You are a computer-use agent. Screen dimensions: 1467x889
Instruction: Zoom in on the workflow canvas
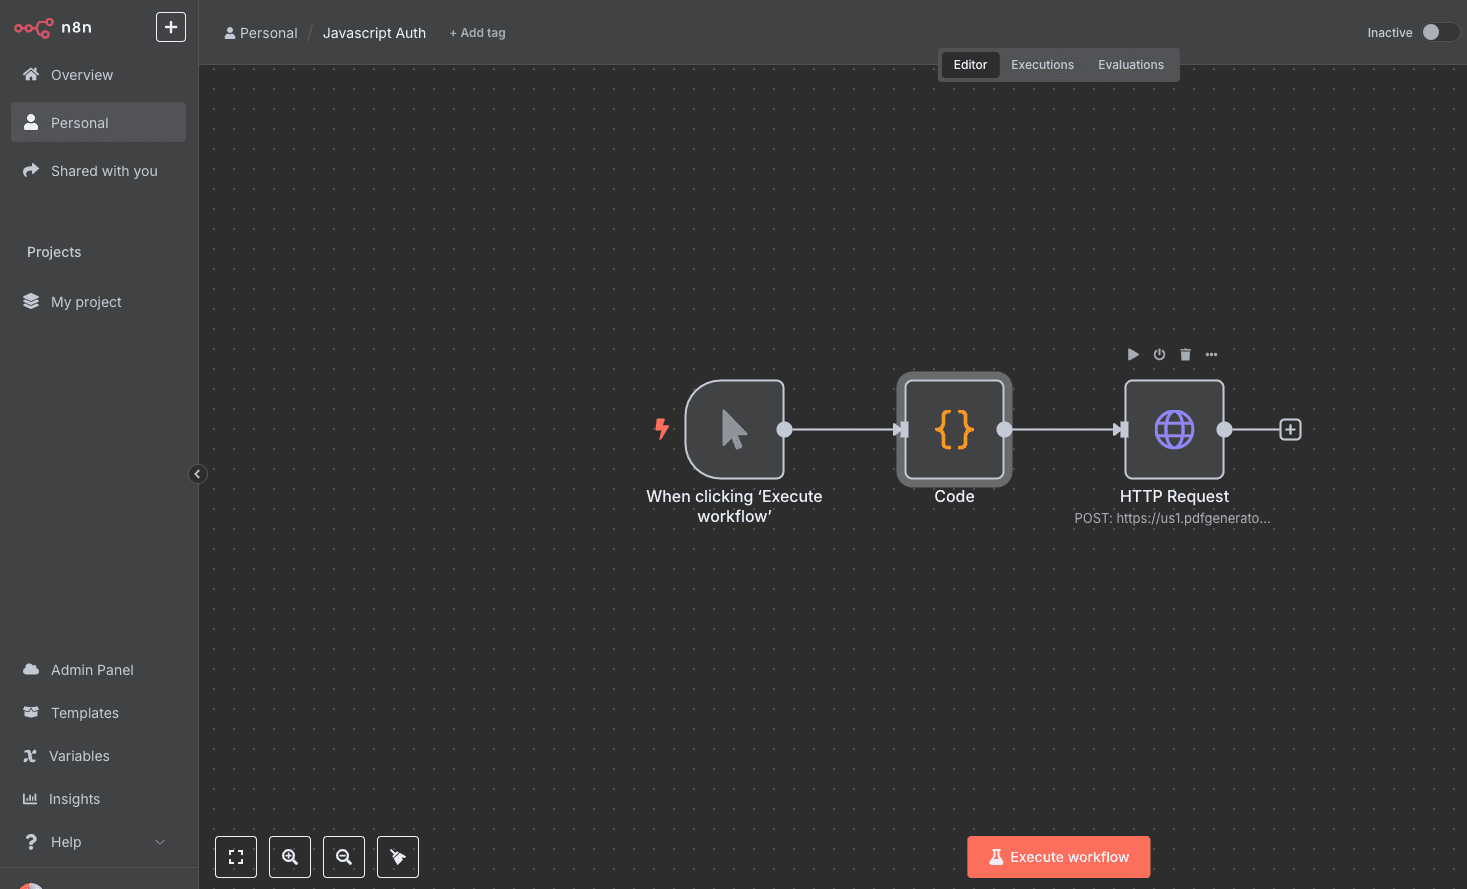click(x=290, y=857)
